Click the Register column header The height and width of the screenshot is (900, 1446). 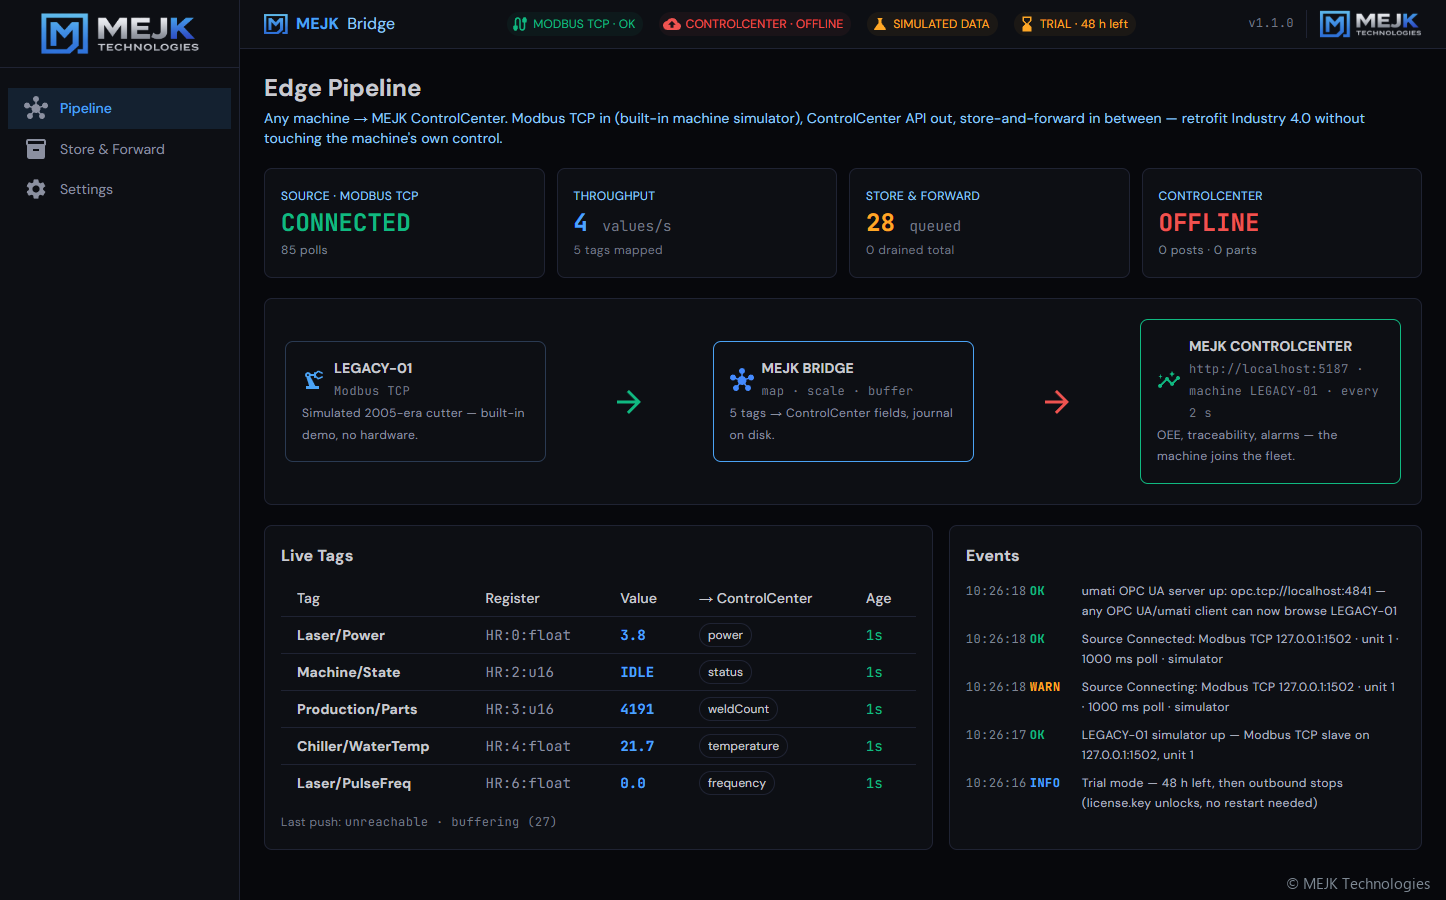click(512, 598)
